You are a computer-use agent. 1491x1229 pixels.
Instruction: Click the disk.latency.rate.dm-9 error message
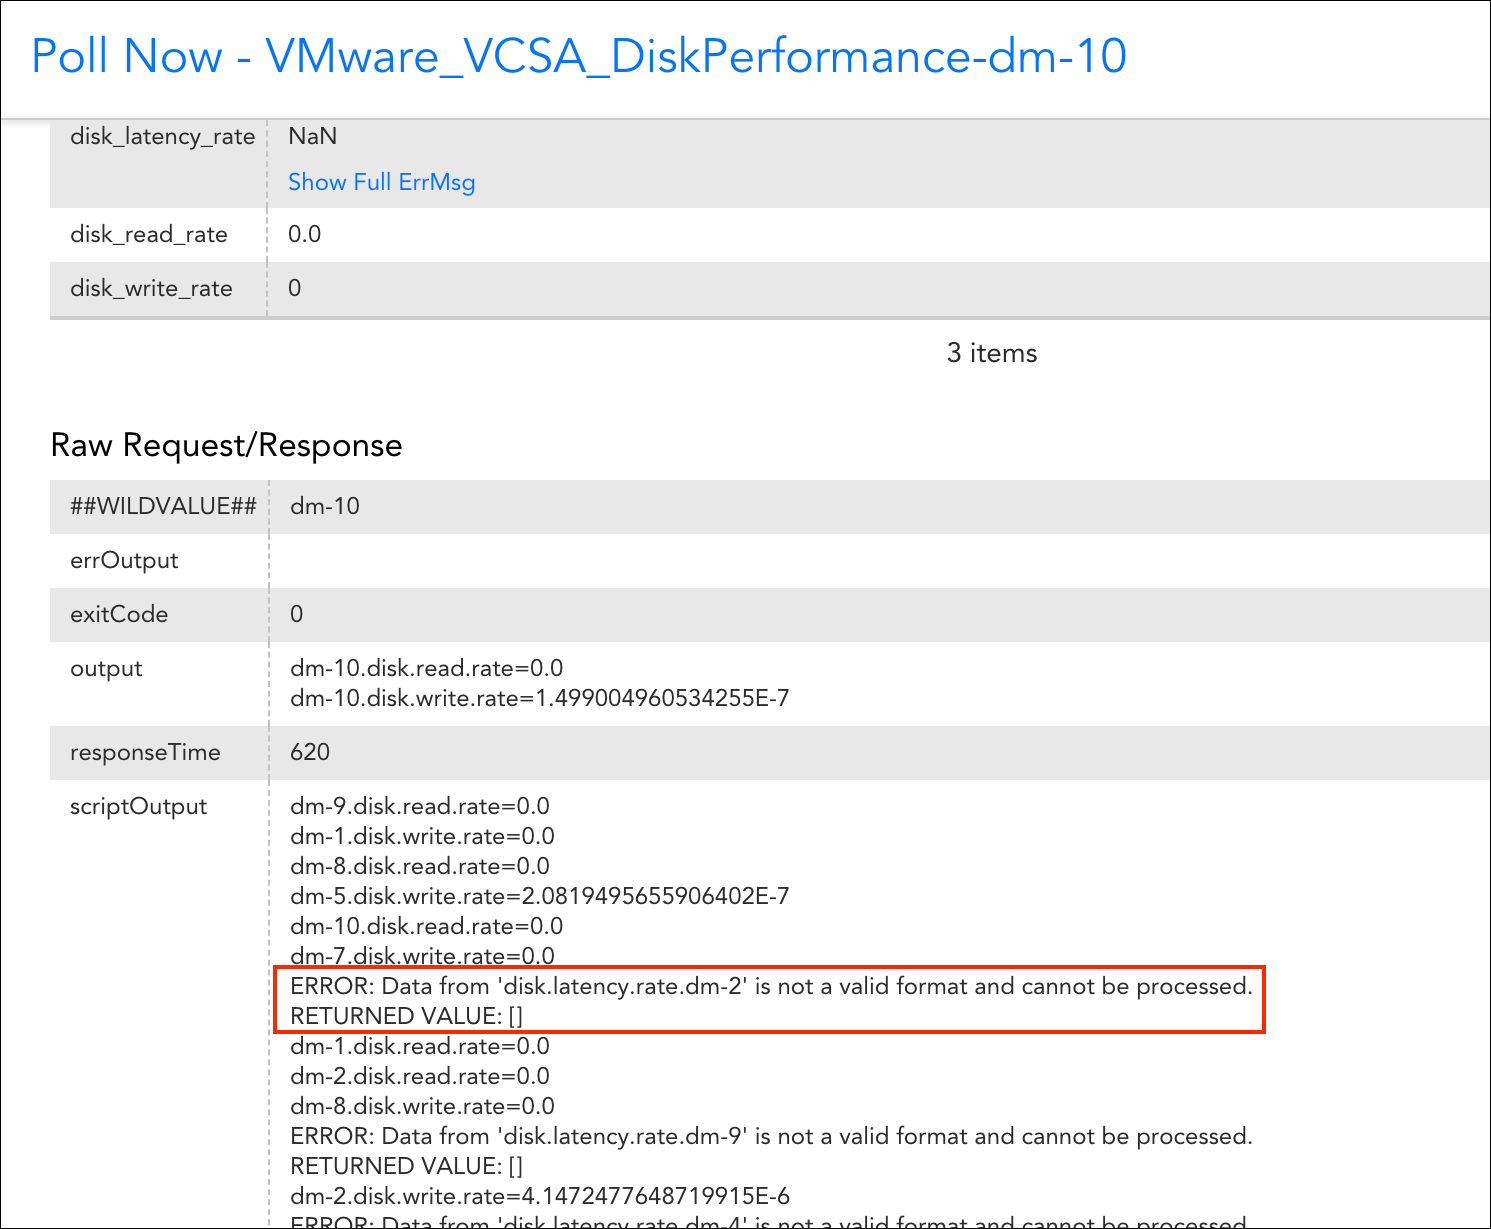[x=771, y=1136]
